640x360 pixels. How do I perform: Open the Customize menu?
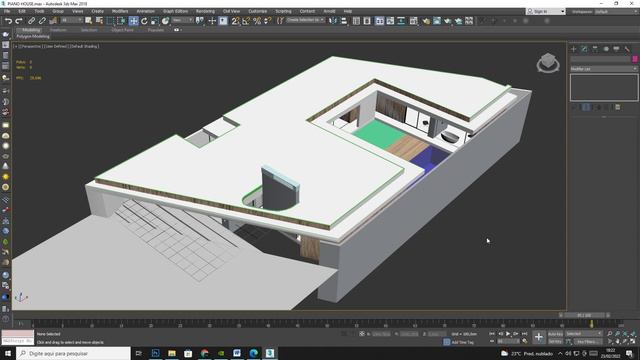(x=258, y=11)
